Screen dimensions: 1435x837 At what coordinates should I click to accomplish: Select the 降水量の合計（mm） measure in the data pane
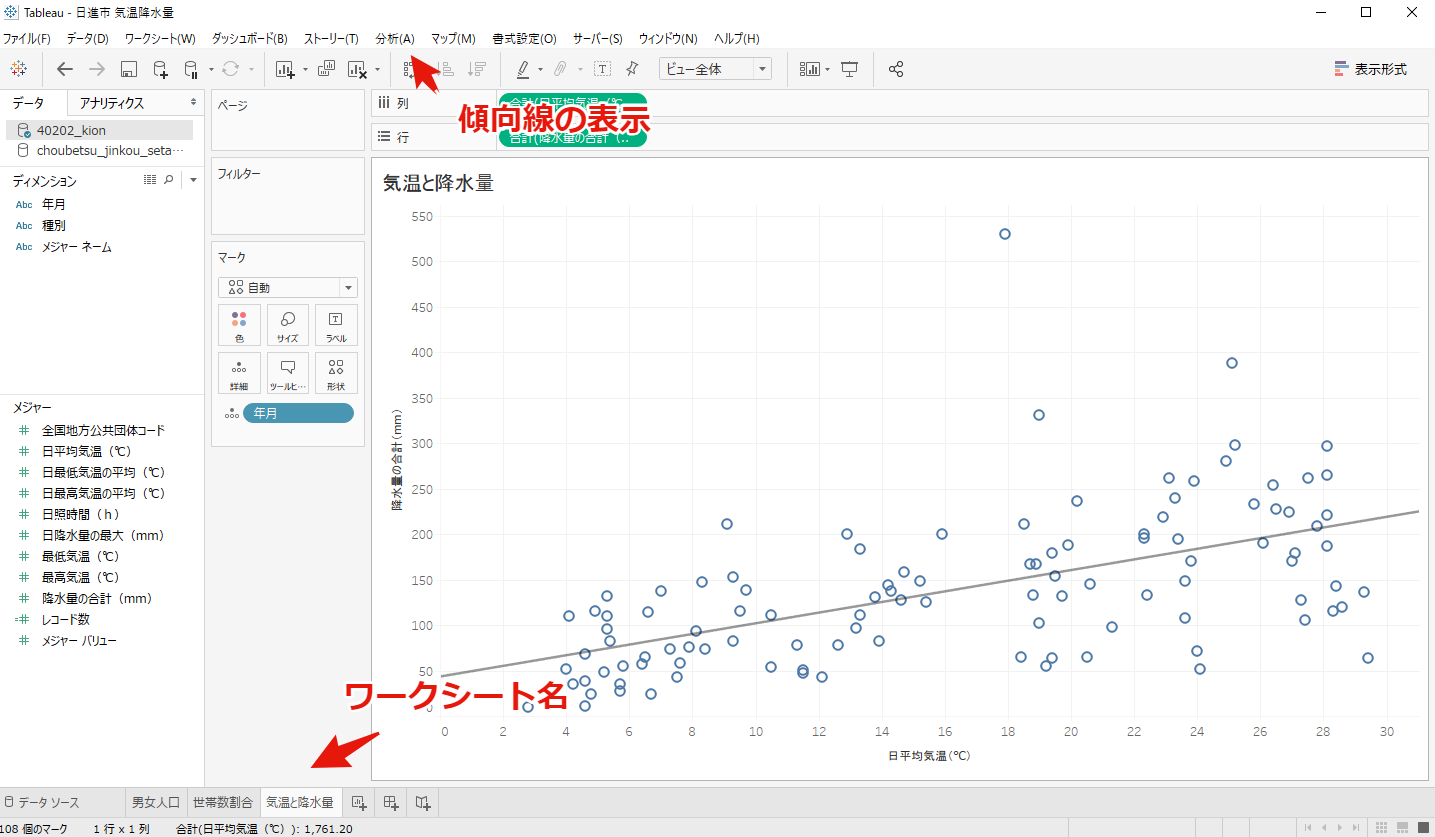coord(97,598)
